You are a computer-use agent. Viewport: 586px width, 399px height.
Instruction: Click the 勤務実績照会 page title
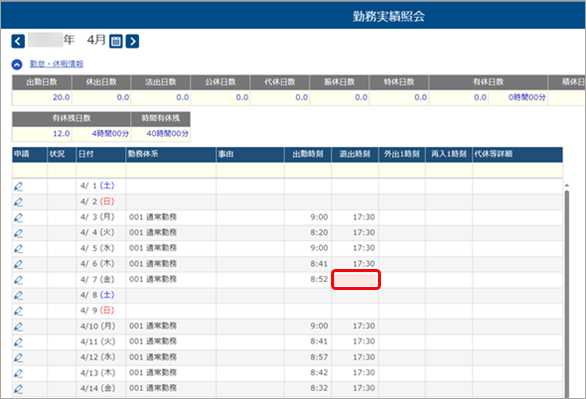coord(389,16)
